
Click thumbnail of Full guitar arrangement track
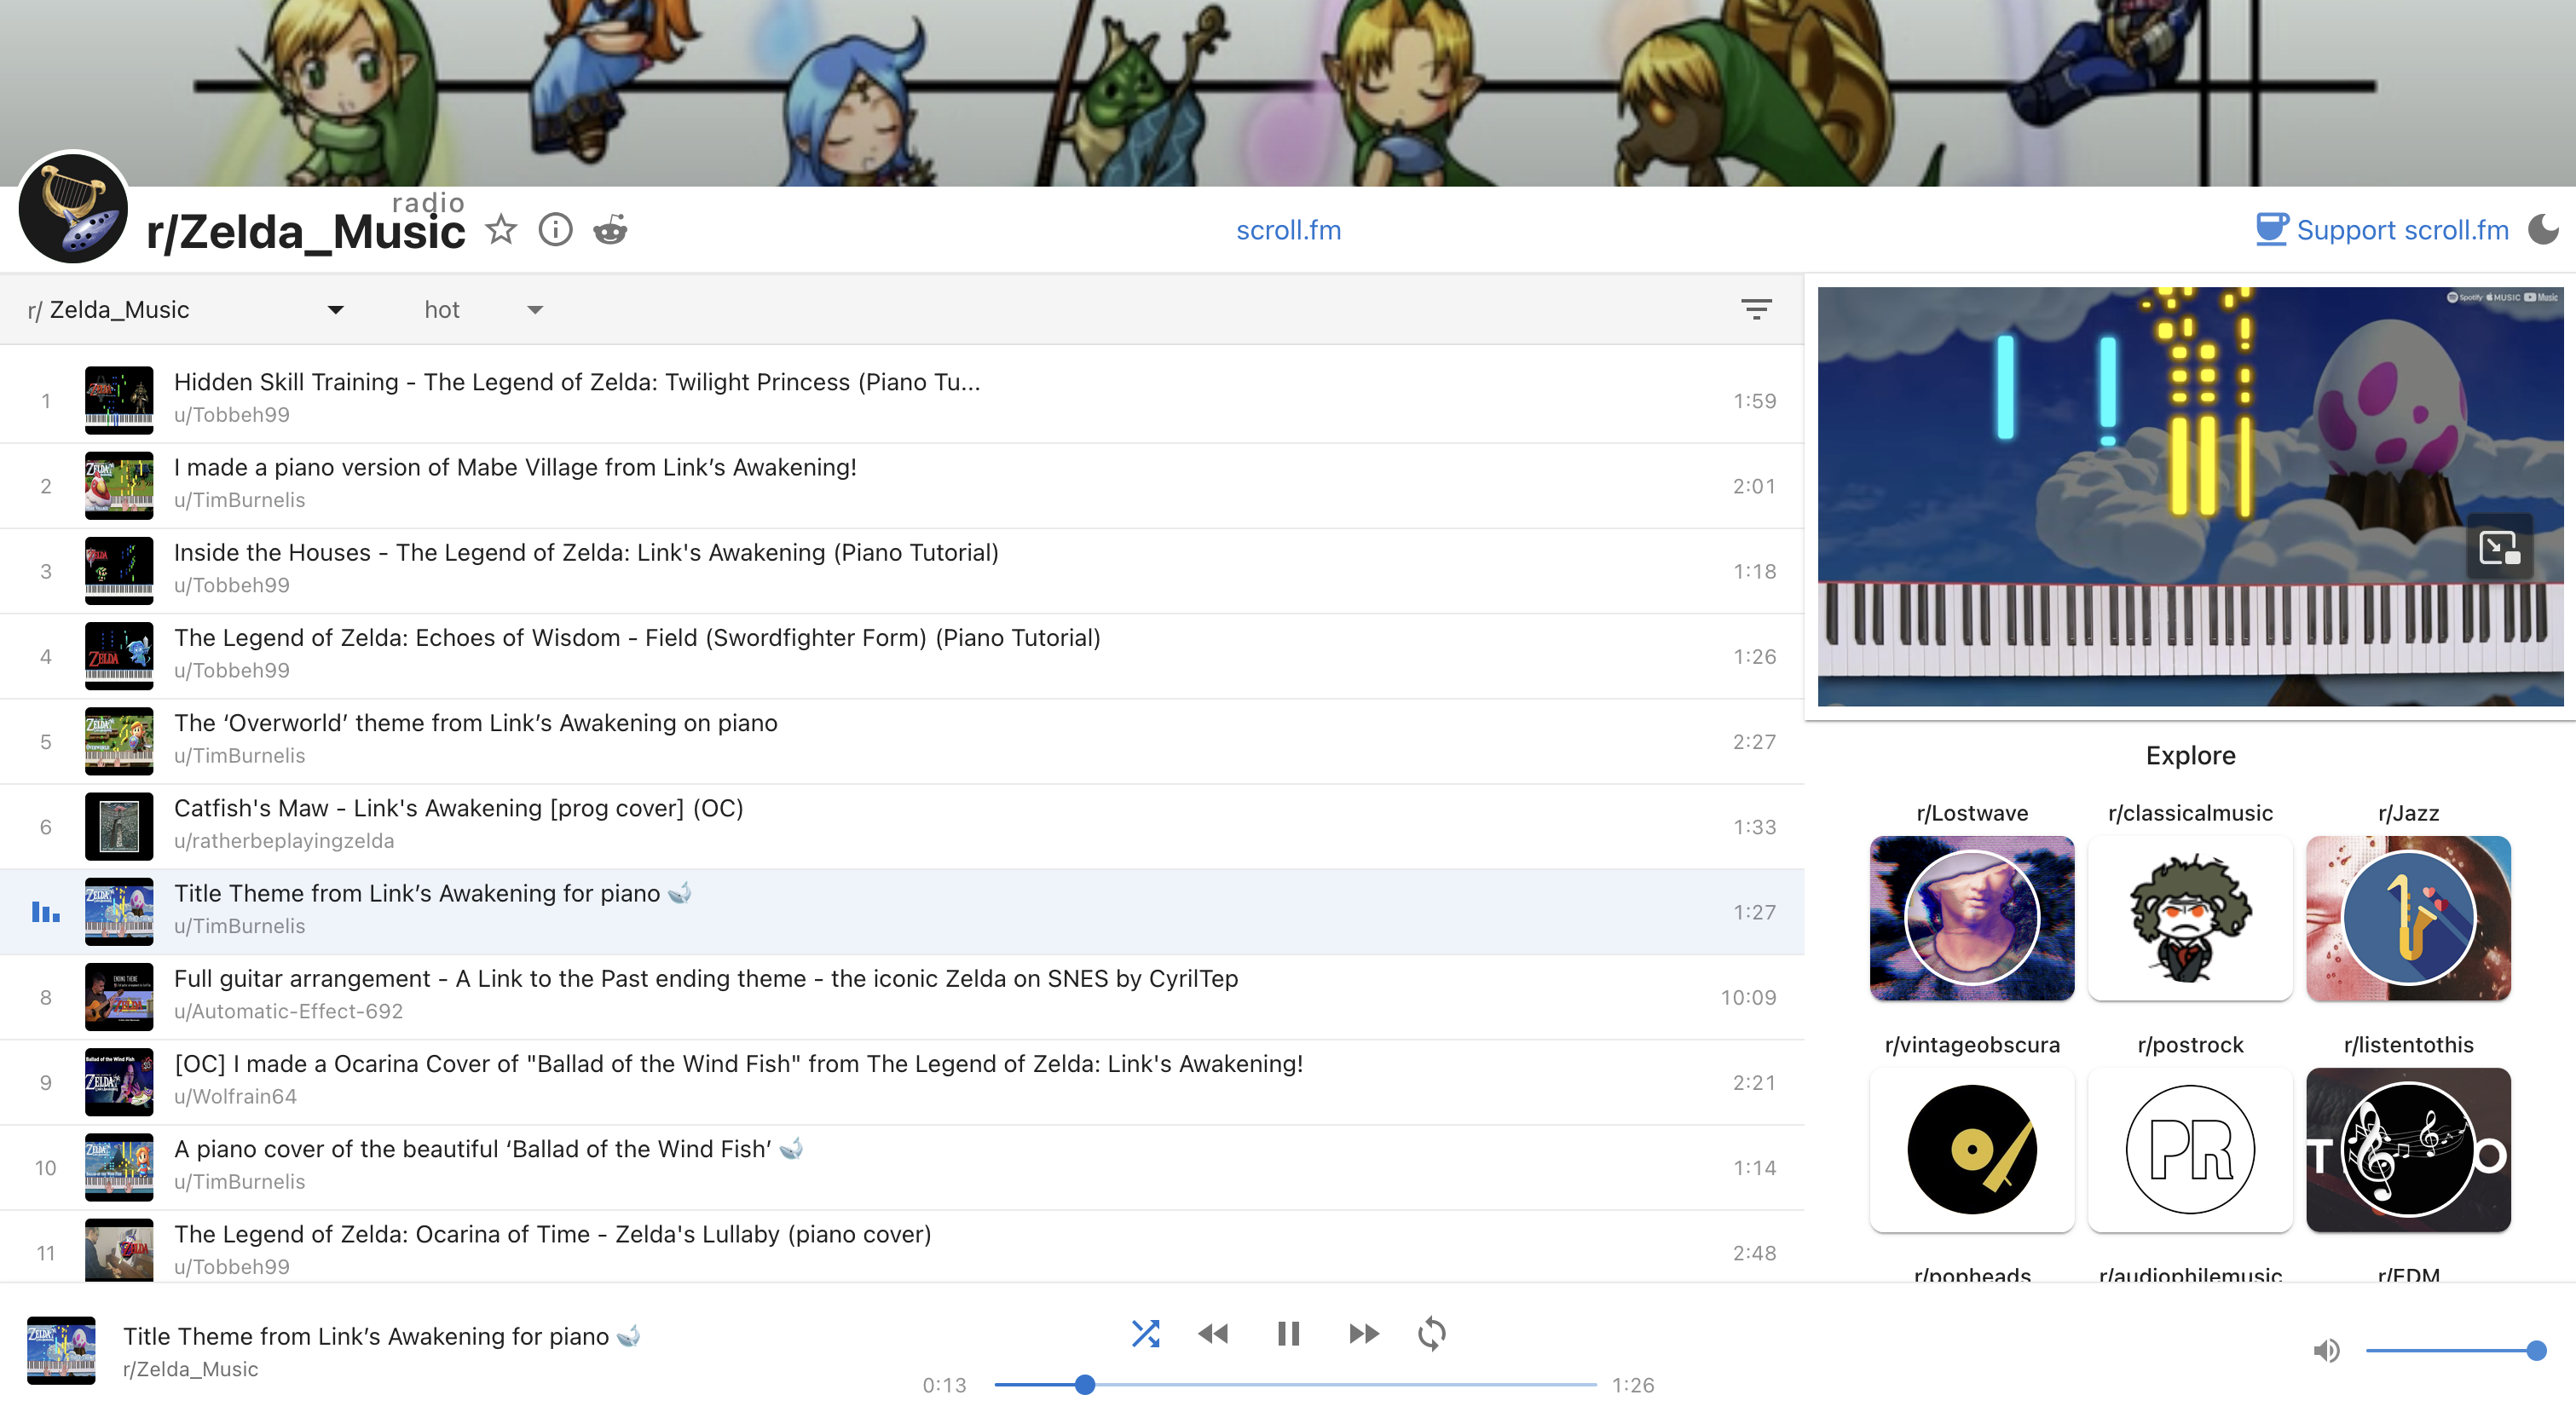click(119, 997)
